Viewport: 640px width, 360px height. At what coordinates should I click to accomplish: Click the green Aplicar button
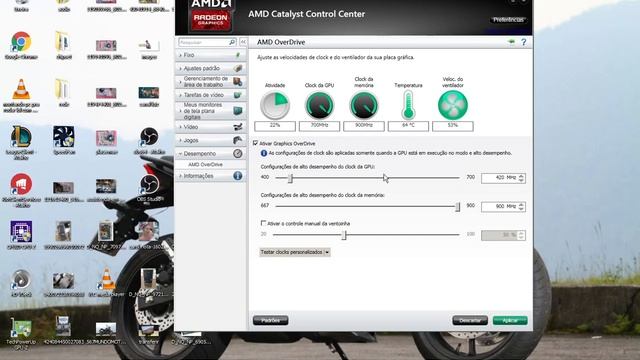[510, 320]
